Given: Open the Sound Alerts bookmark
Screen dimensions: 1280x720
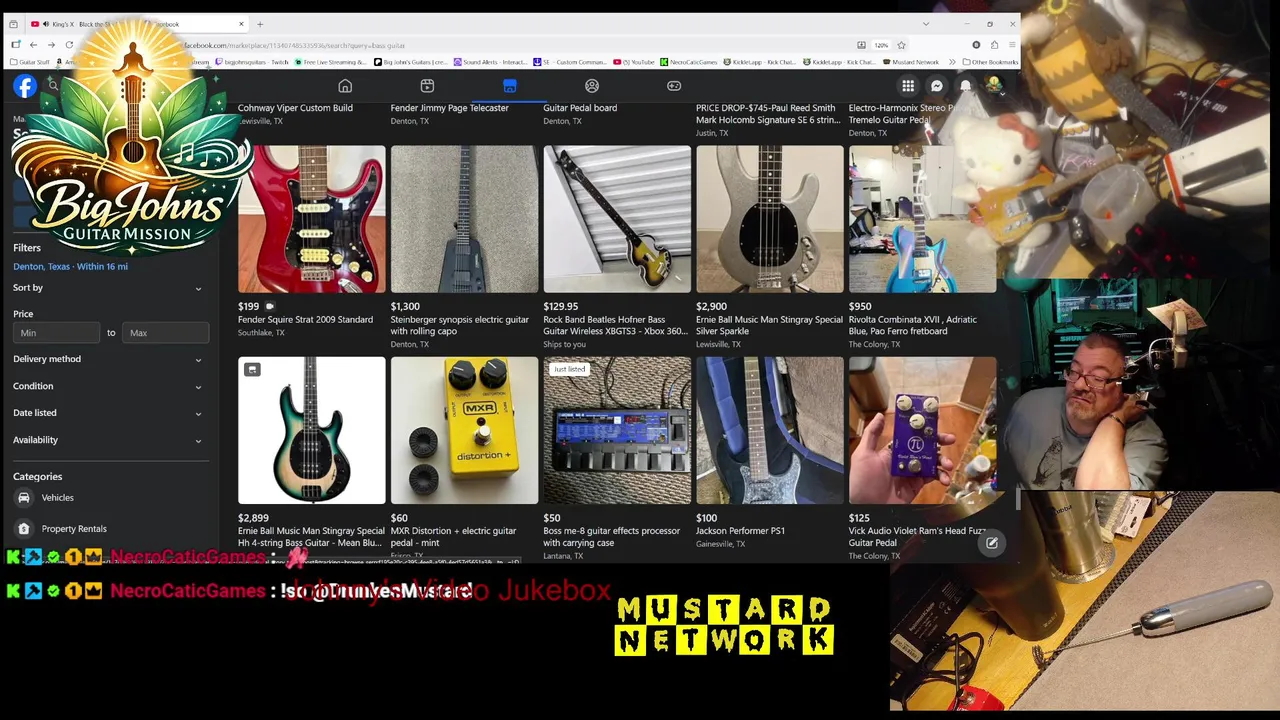Looking at the screenshot, I should 490,62.
